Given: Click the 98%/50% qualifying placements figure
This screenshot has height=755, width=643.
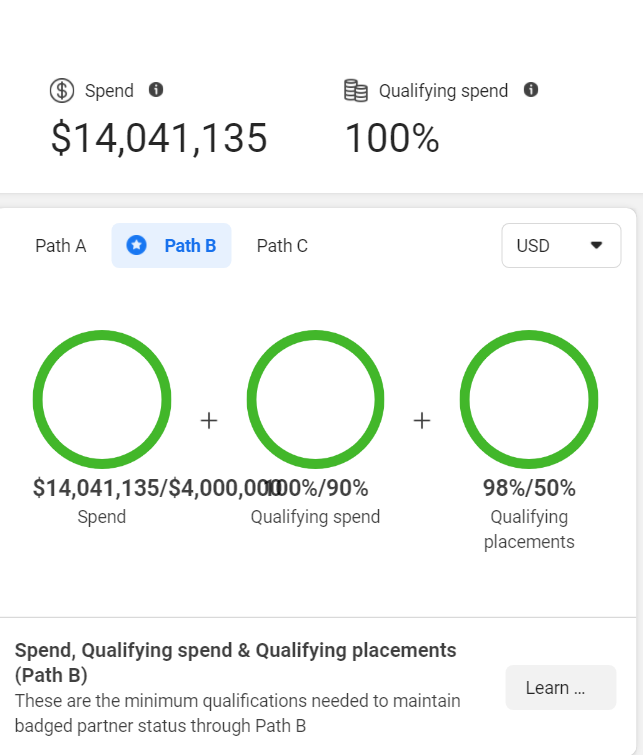Looking at the screenshot, I should [x=529, y=488].
